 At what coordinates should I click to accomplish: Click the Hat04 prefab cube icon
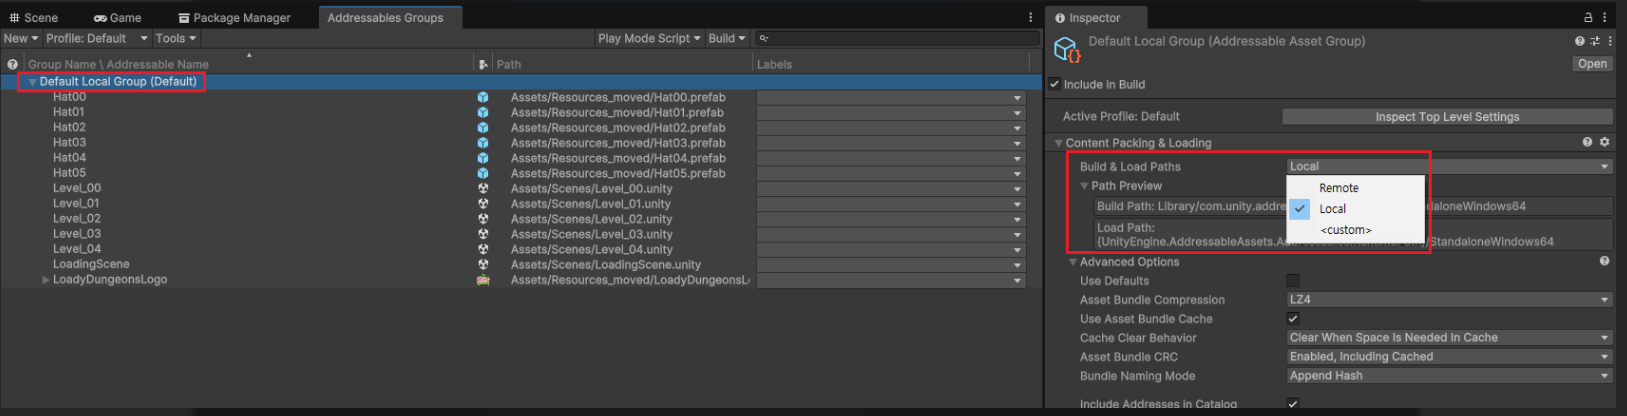click(x=483, y=158)
